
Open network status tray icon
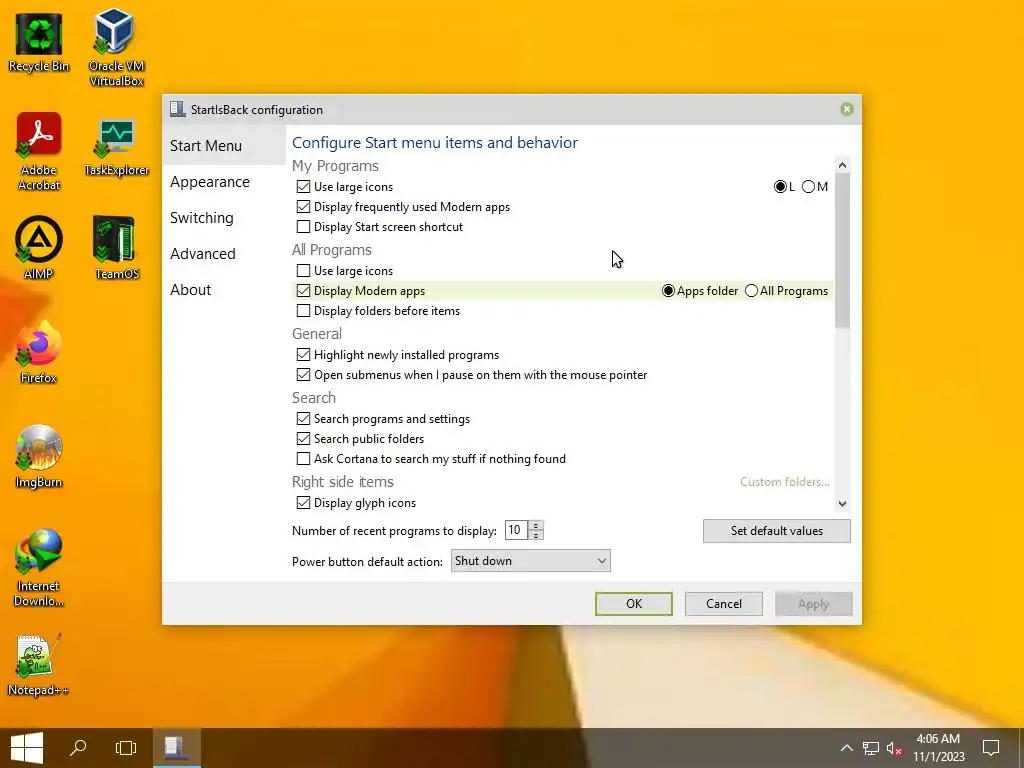click(871, 748)
